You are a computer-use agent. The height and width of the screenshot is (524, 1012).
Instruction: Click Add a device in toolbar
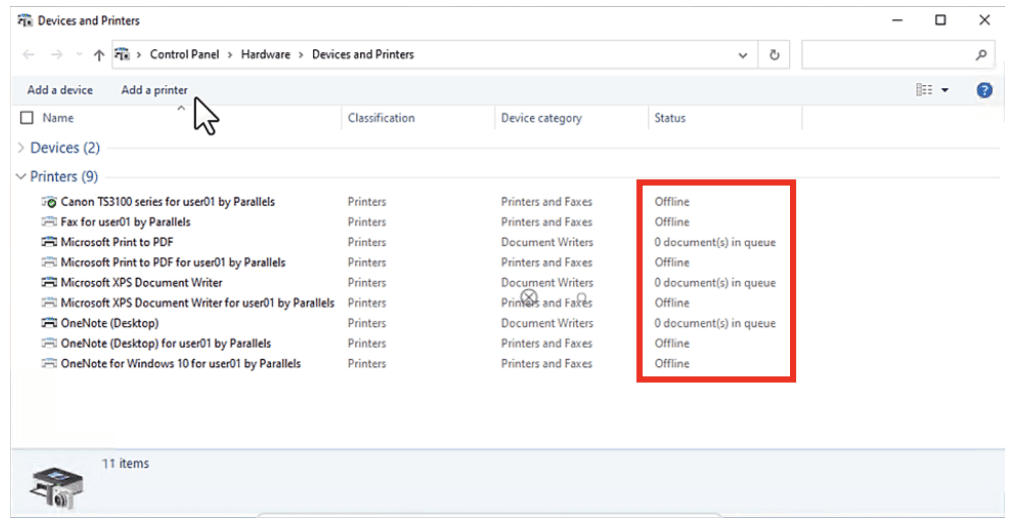click(x=60, y=90)
